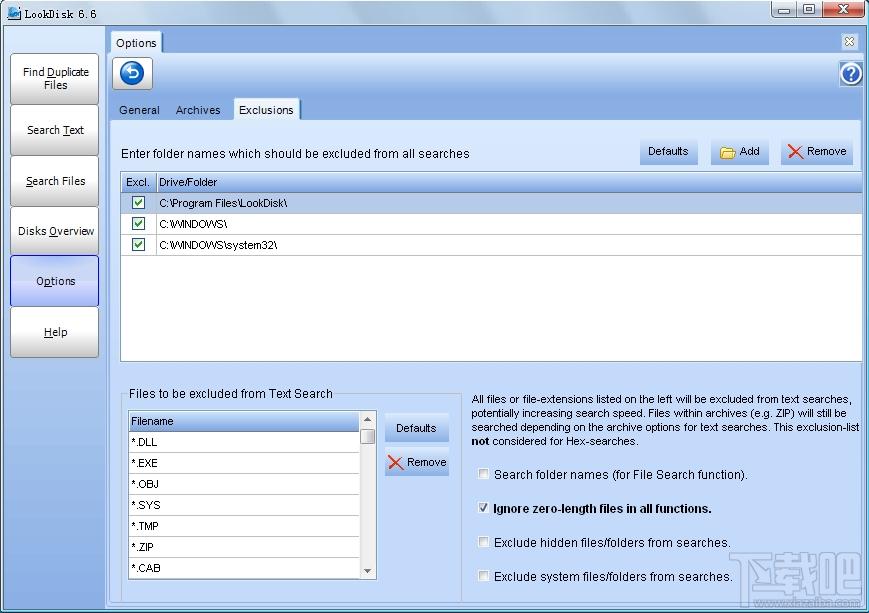The height and width of the screenshot is (613, 869).
Task: Uncheck exclusion for C:\WINDOWS\system32\
Action: pyautogui.click(x=139, y=245)
